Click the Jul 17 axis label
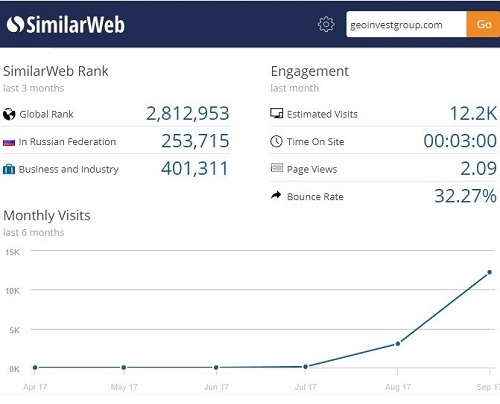 (305, 387)
